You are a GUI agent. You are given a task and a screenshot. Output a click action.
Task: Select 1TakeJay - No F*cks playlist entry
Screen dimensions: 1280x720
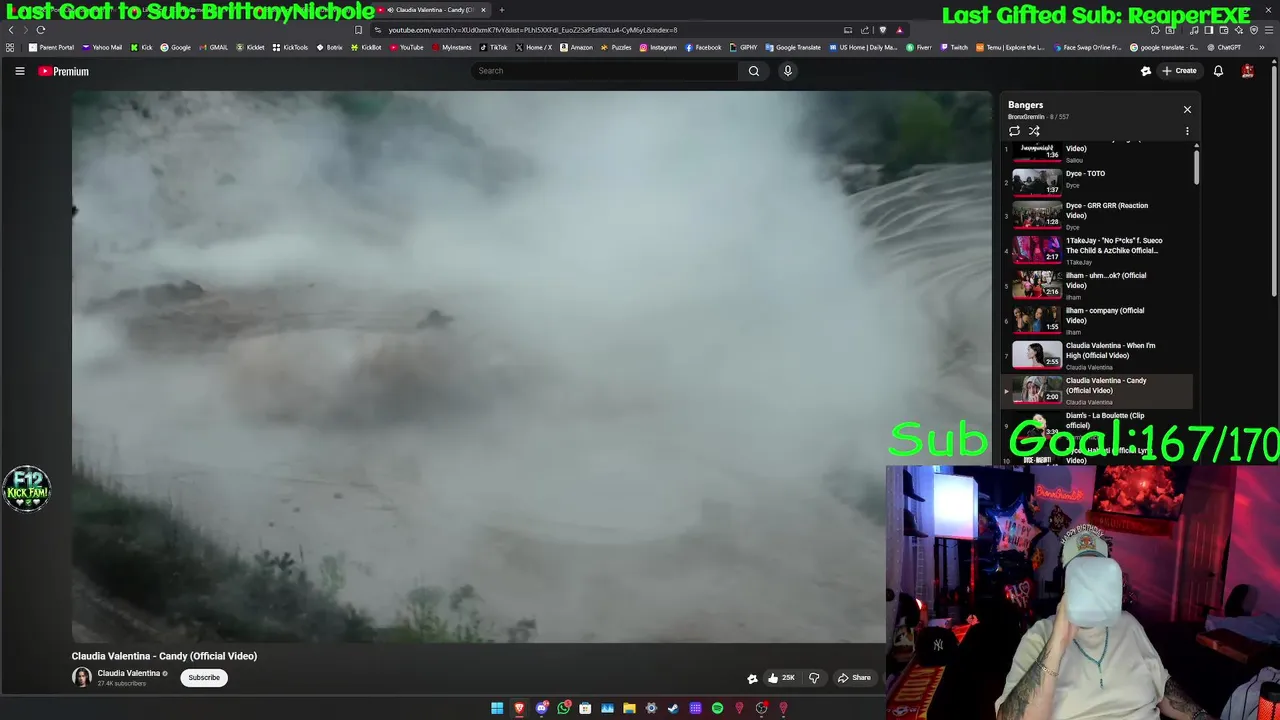tap(1097, 250)
